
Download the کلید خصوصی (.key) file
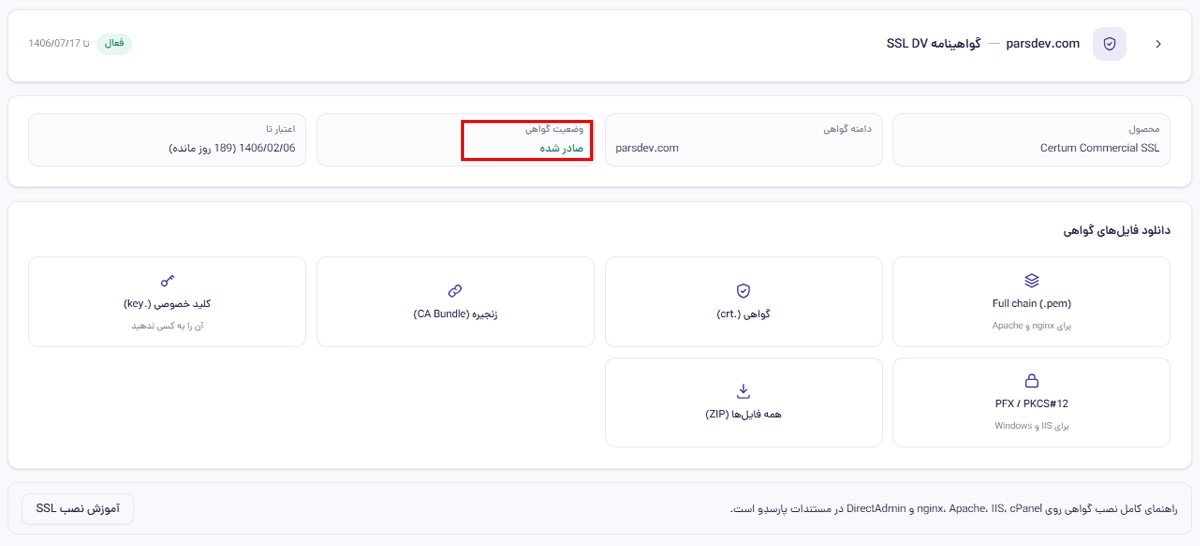point(167,302)
